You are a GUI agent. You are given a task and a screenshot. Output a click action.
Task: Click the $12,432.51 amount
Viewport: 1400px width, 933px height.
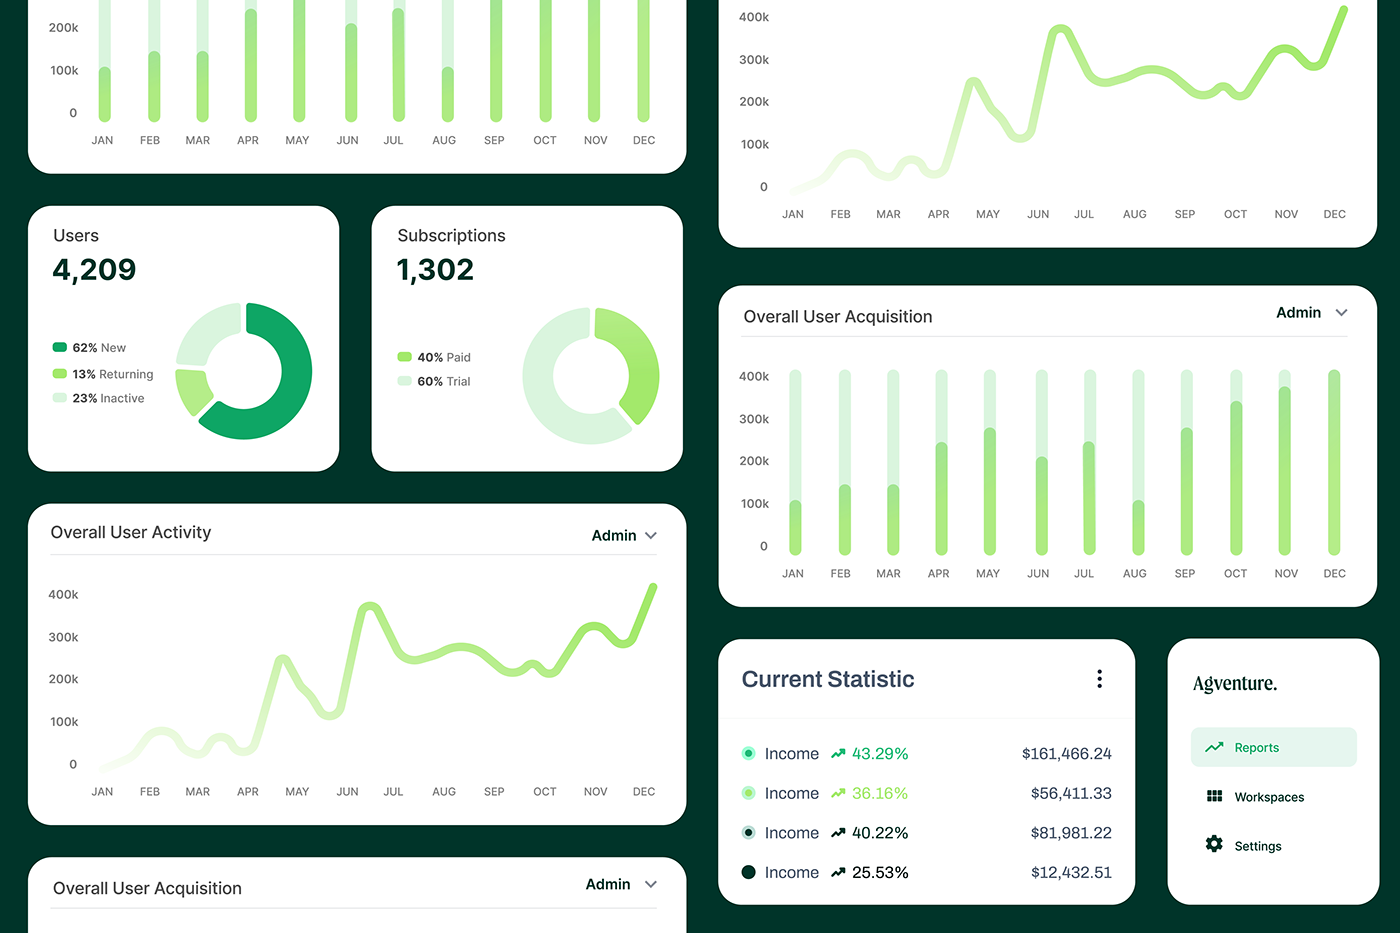pyautogui.click(x=1071, y=873)
